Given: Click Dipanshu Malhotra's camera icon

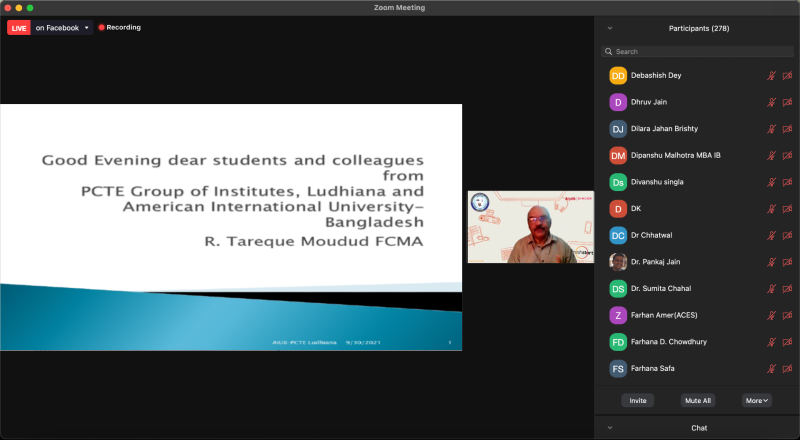Looking at the screenshot, I should coord(787,155).
